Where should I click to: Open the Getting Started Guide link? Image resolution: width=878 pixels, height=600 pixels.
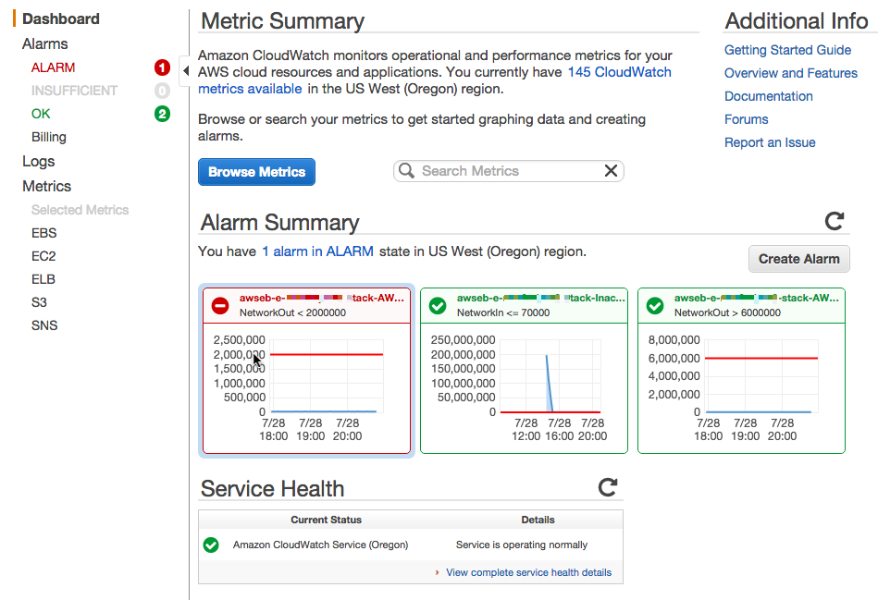787,50
